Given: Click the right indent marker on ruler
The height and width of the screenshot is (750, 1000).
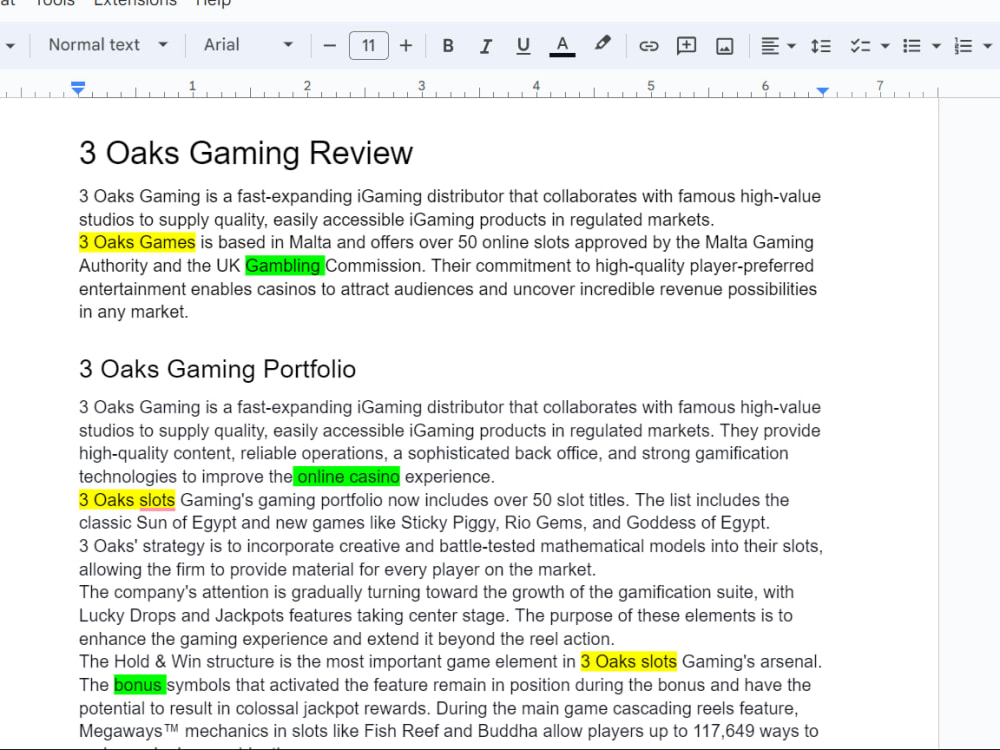Looking at the screenshot, I should (x=823, y=92).
